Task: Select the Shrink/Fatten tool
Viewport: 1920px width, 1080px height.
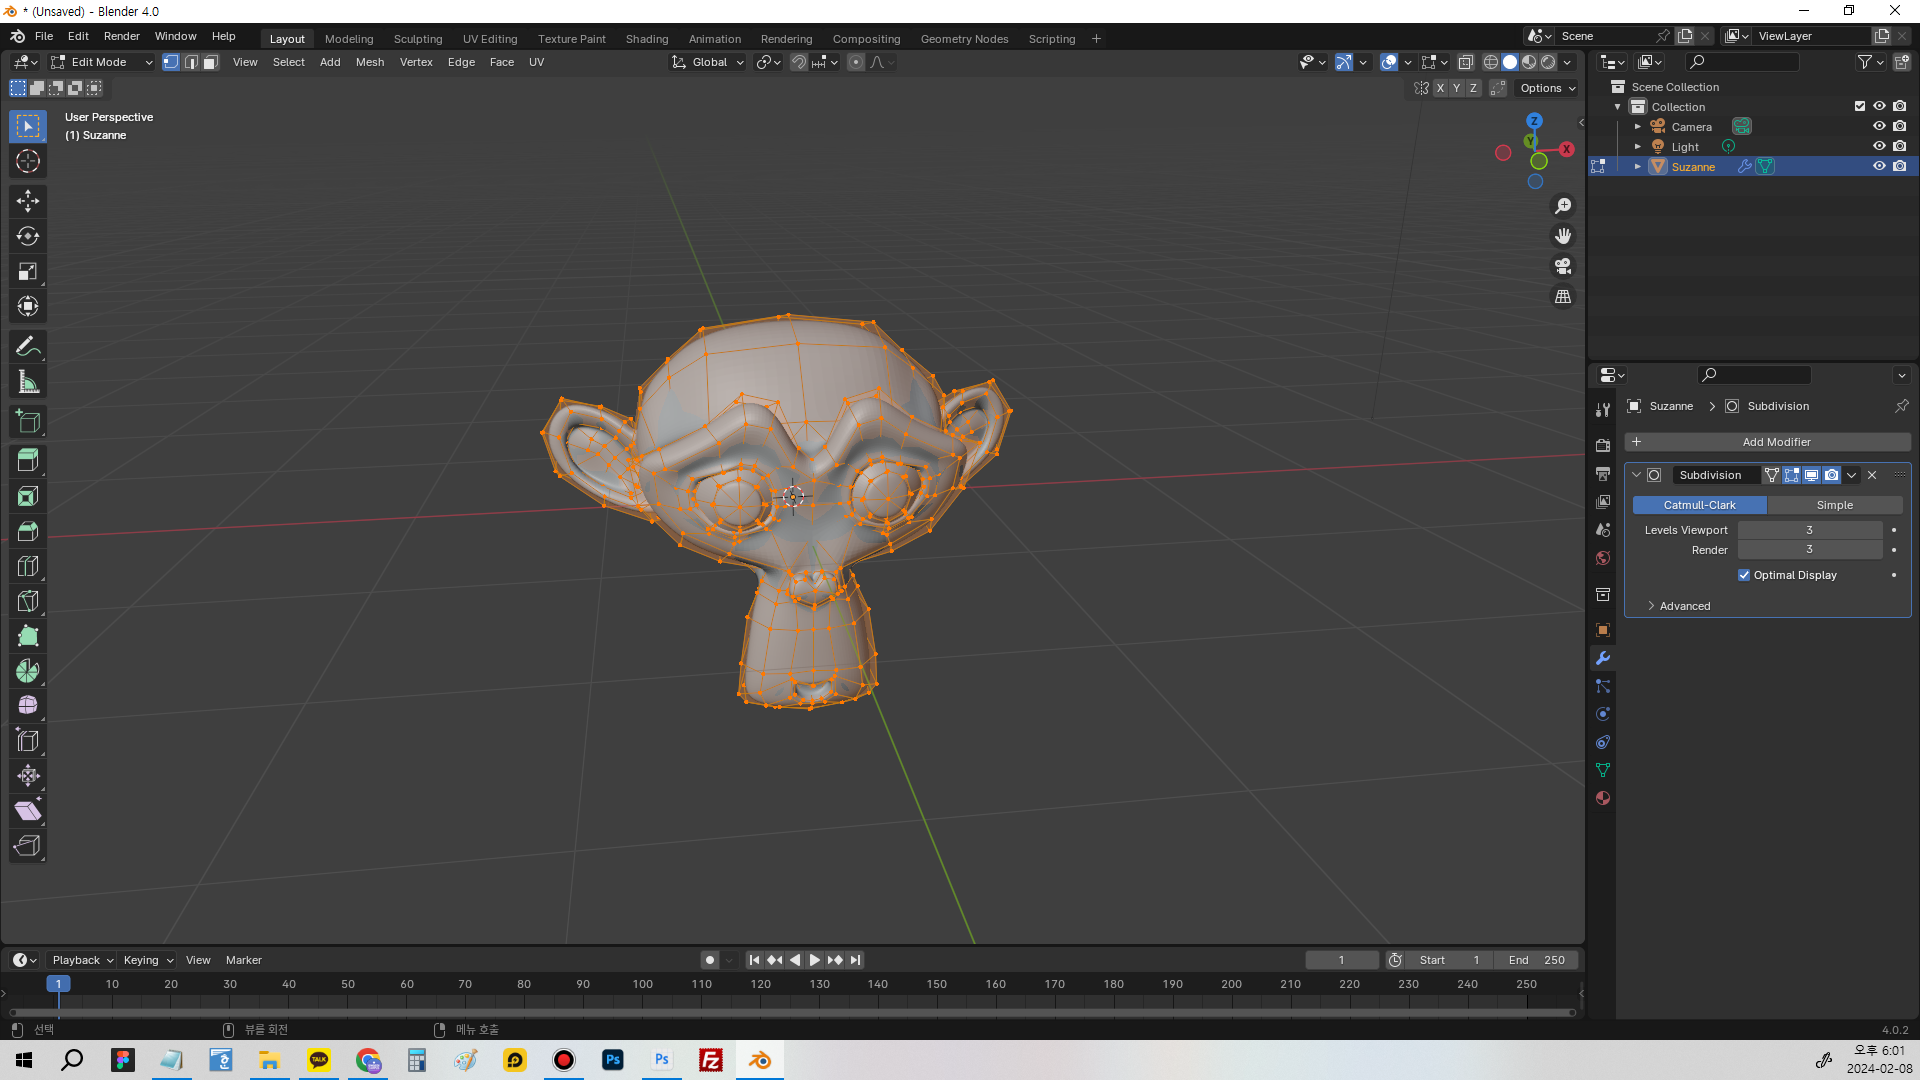Action: click(28, 776)
